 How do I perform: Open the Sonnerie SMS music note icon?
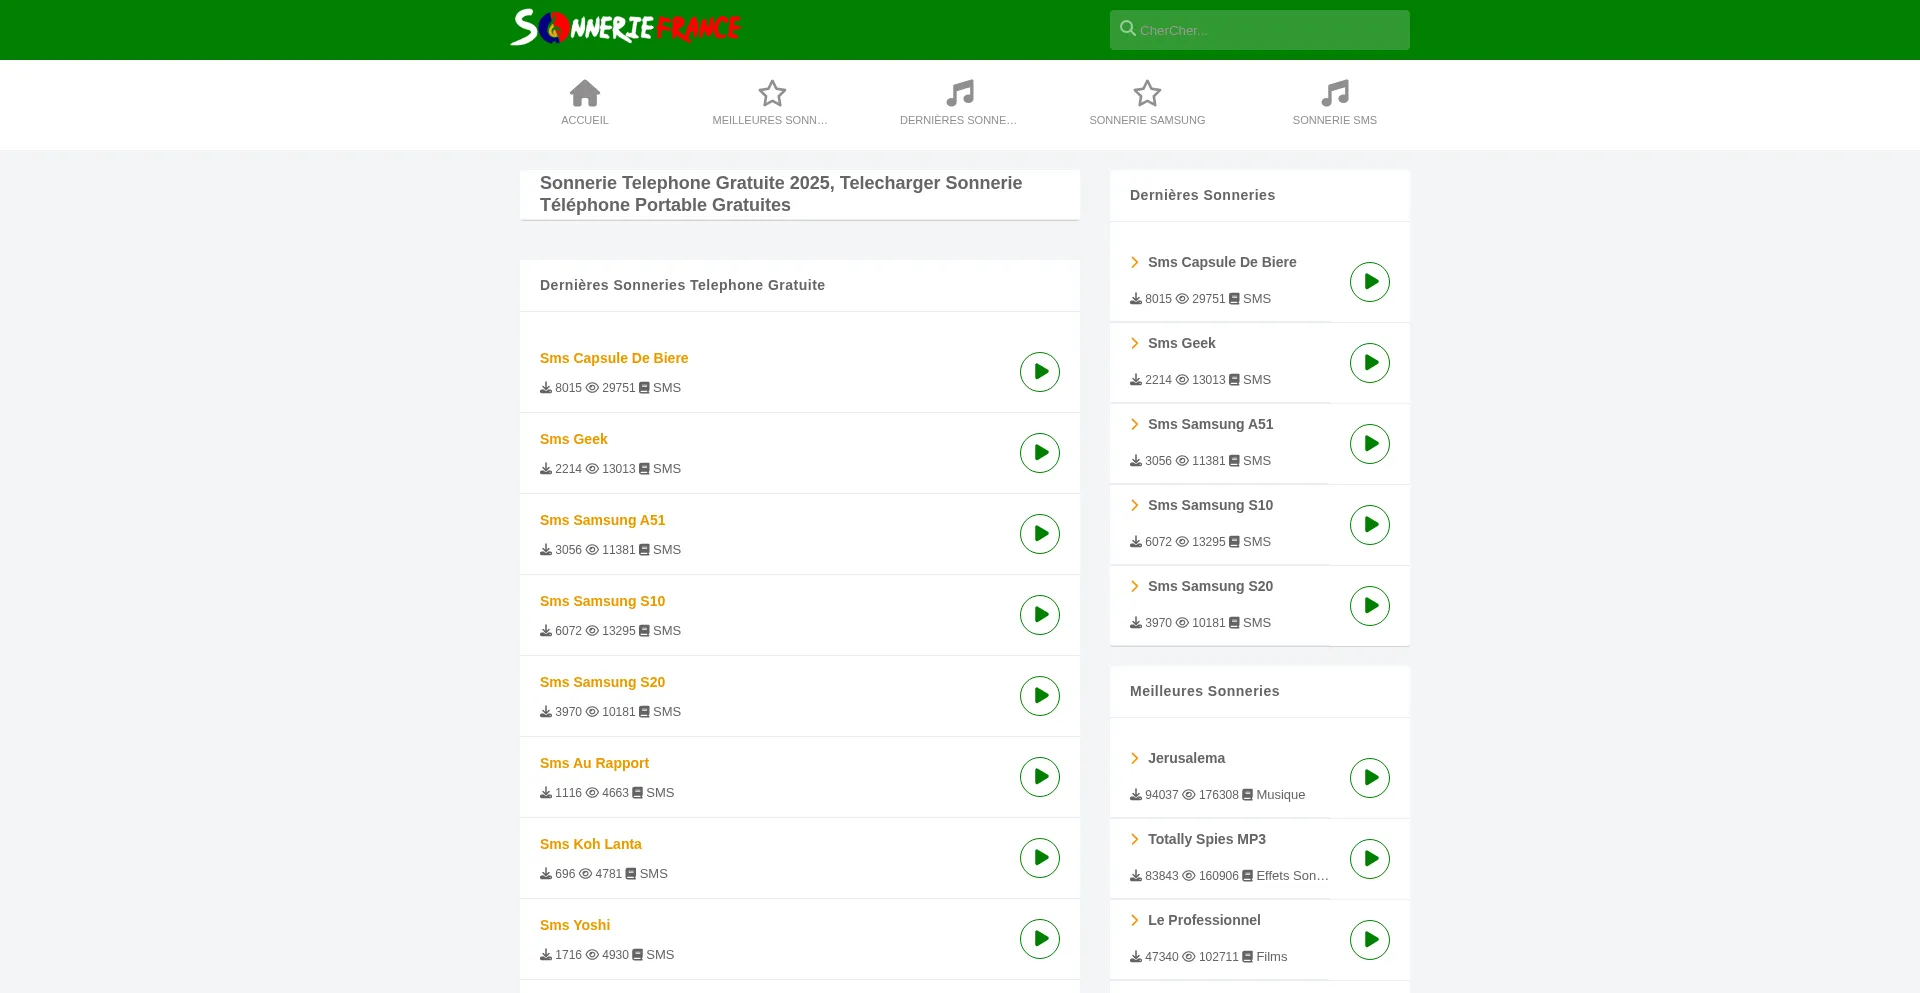[x=1335, y=93]
